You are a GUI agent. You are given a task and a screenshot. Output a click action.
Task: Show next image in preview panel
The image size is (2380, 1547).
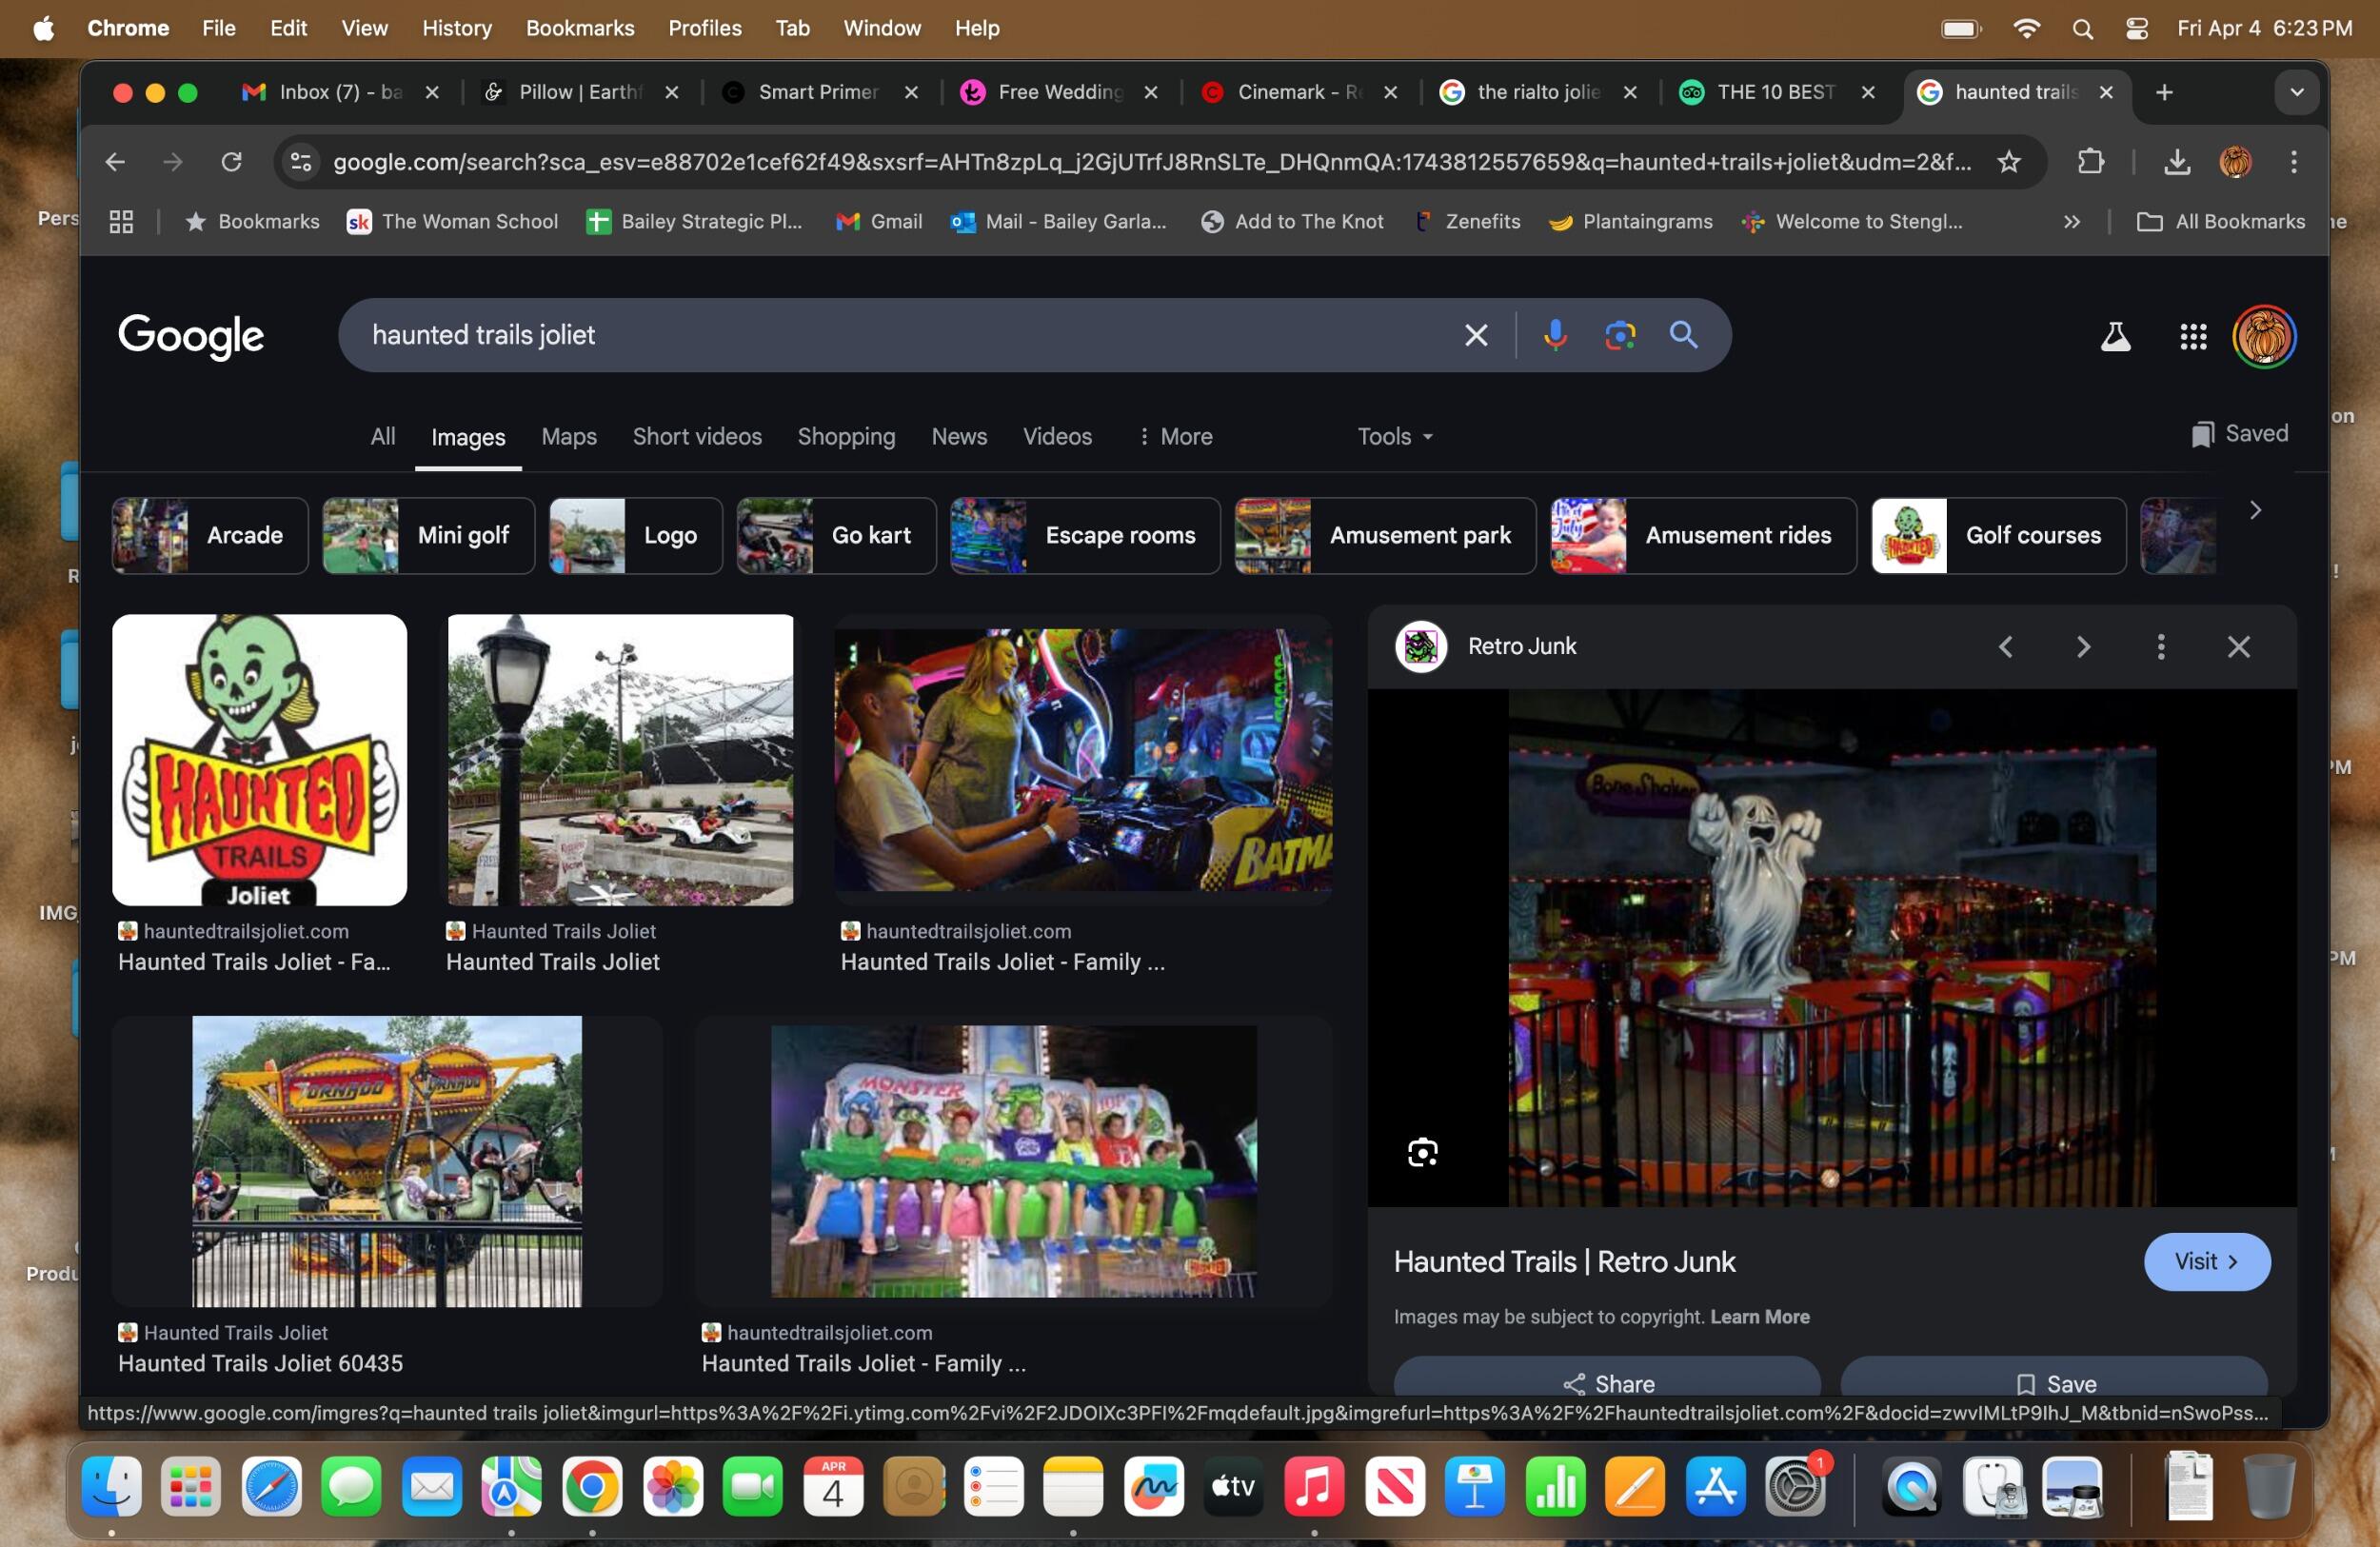(2083, 647)
